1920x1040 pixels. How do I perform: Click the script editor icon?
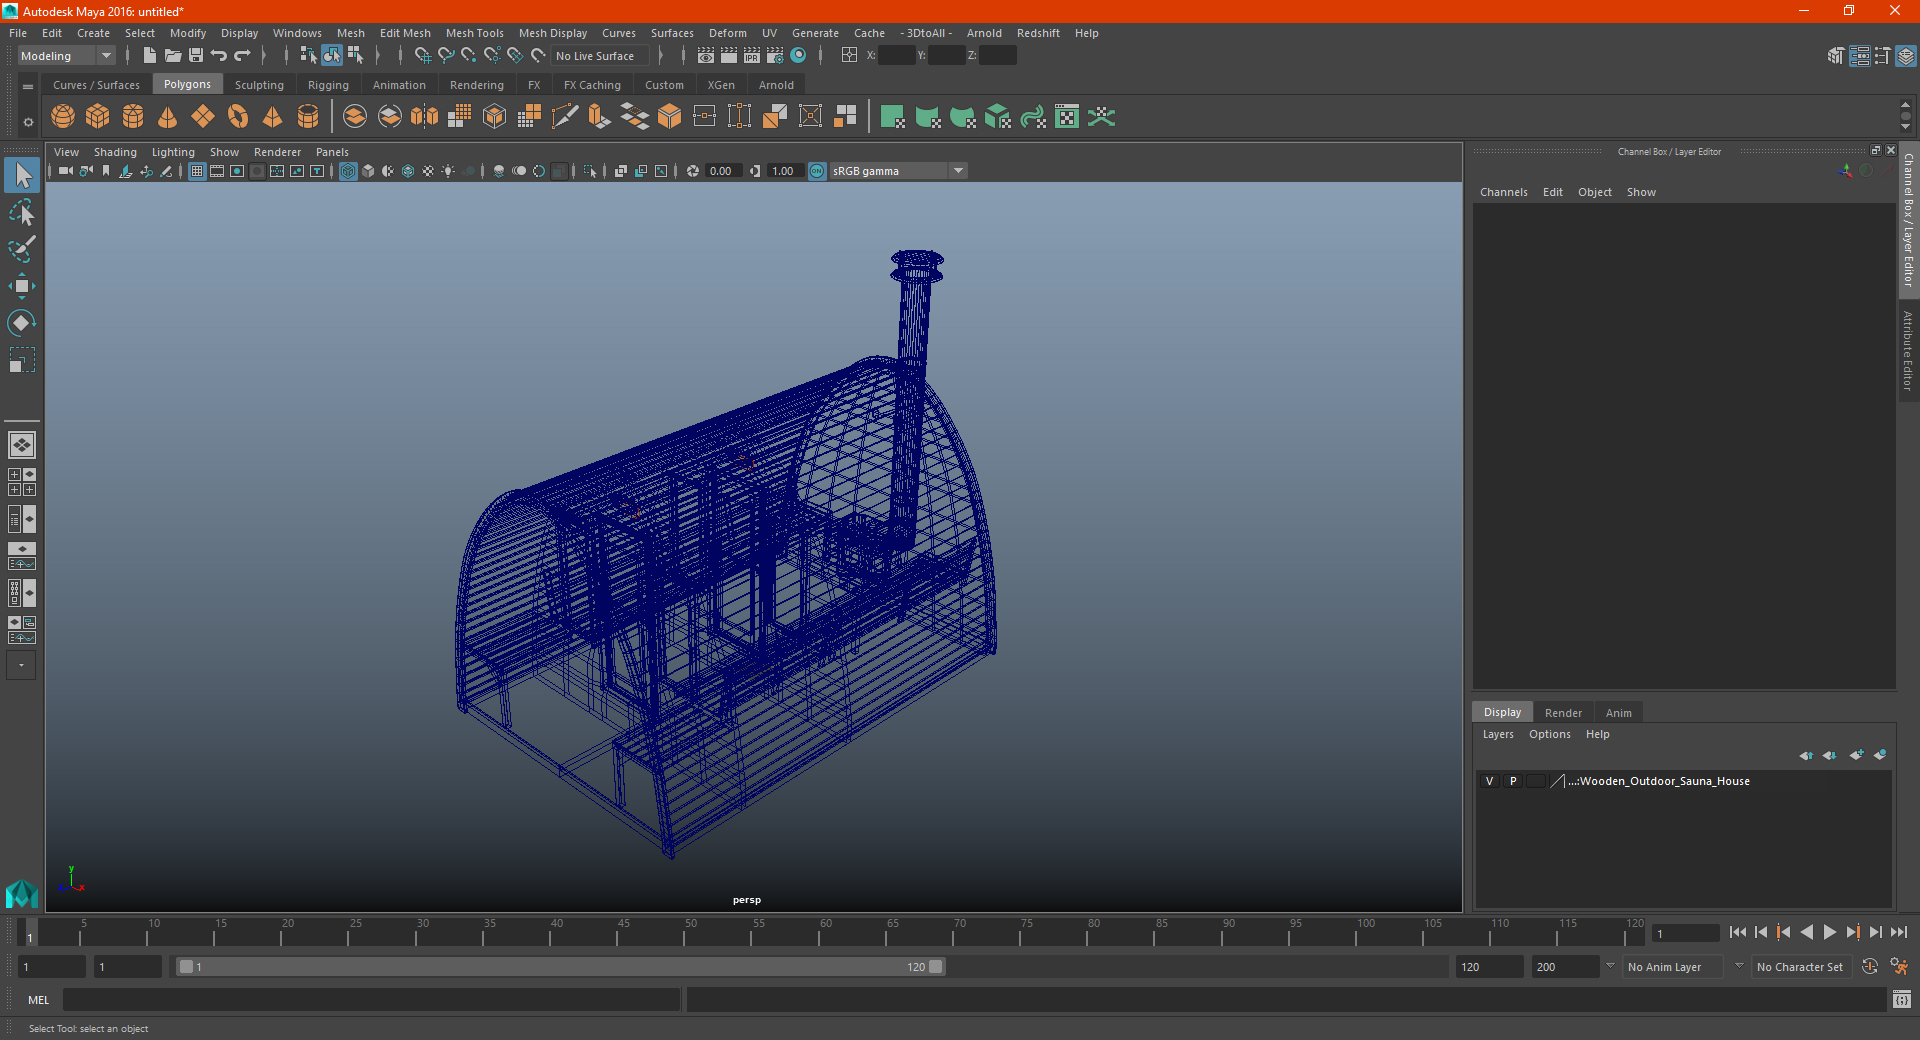(1902, 999)
